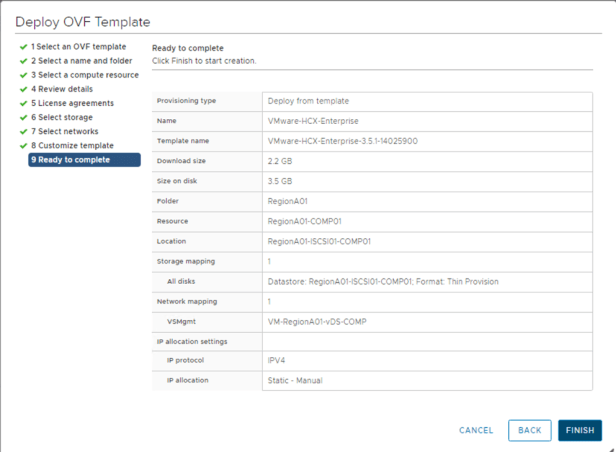The height and width of the screenshot is (452, 616).
Task: Click the checkmark next to Select networks
Action: point(23,131)
